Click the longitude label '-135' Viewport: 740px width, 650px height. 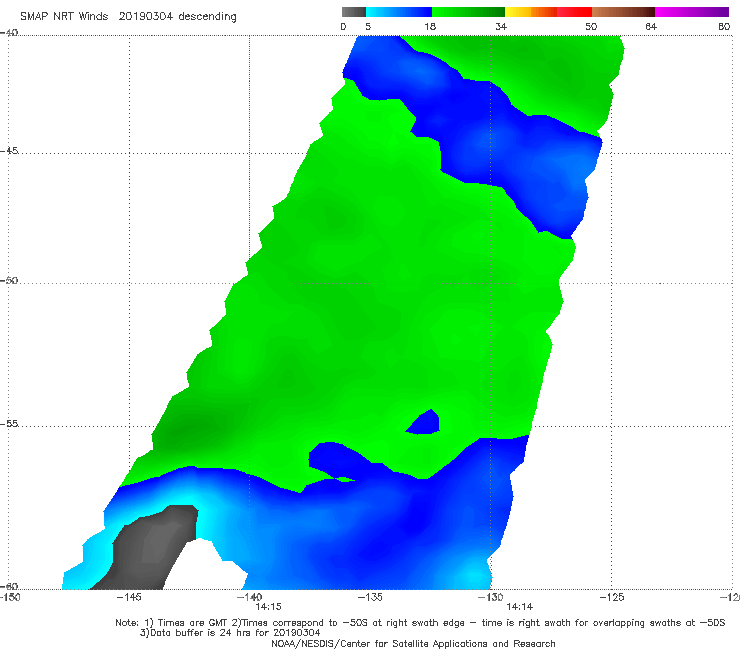click(370, 597)
